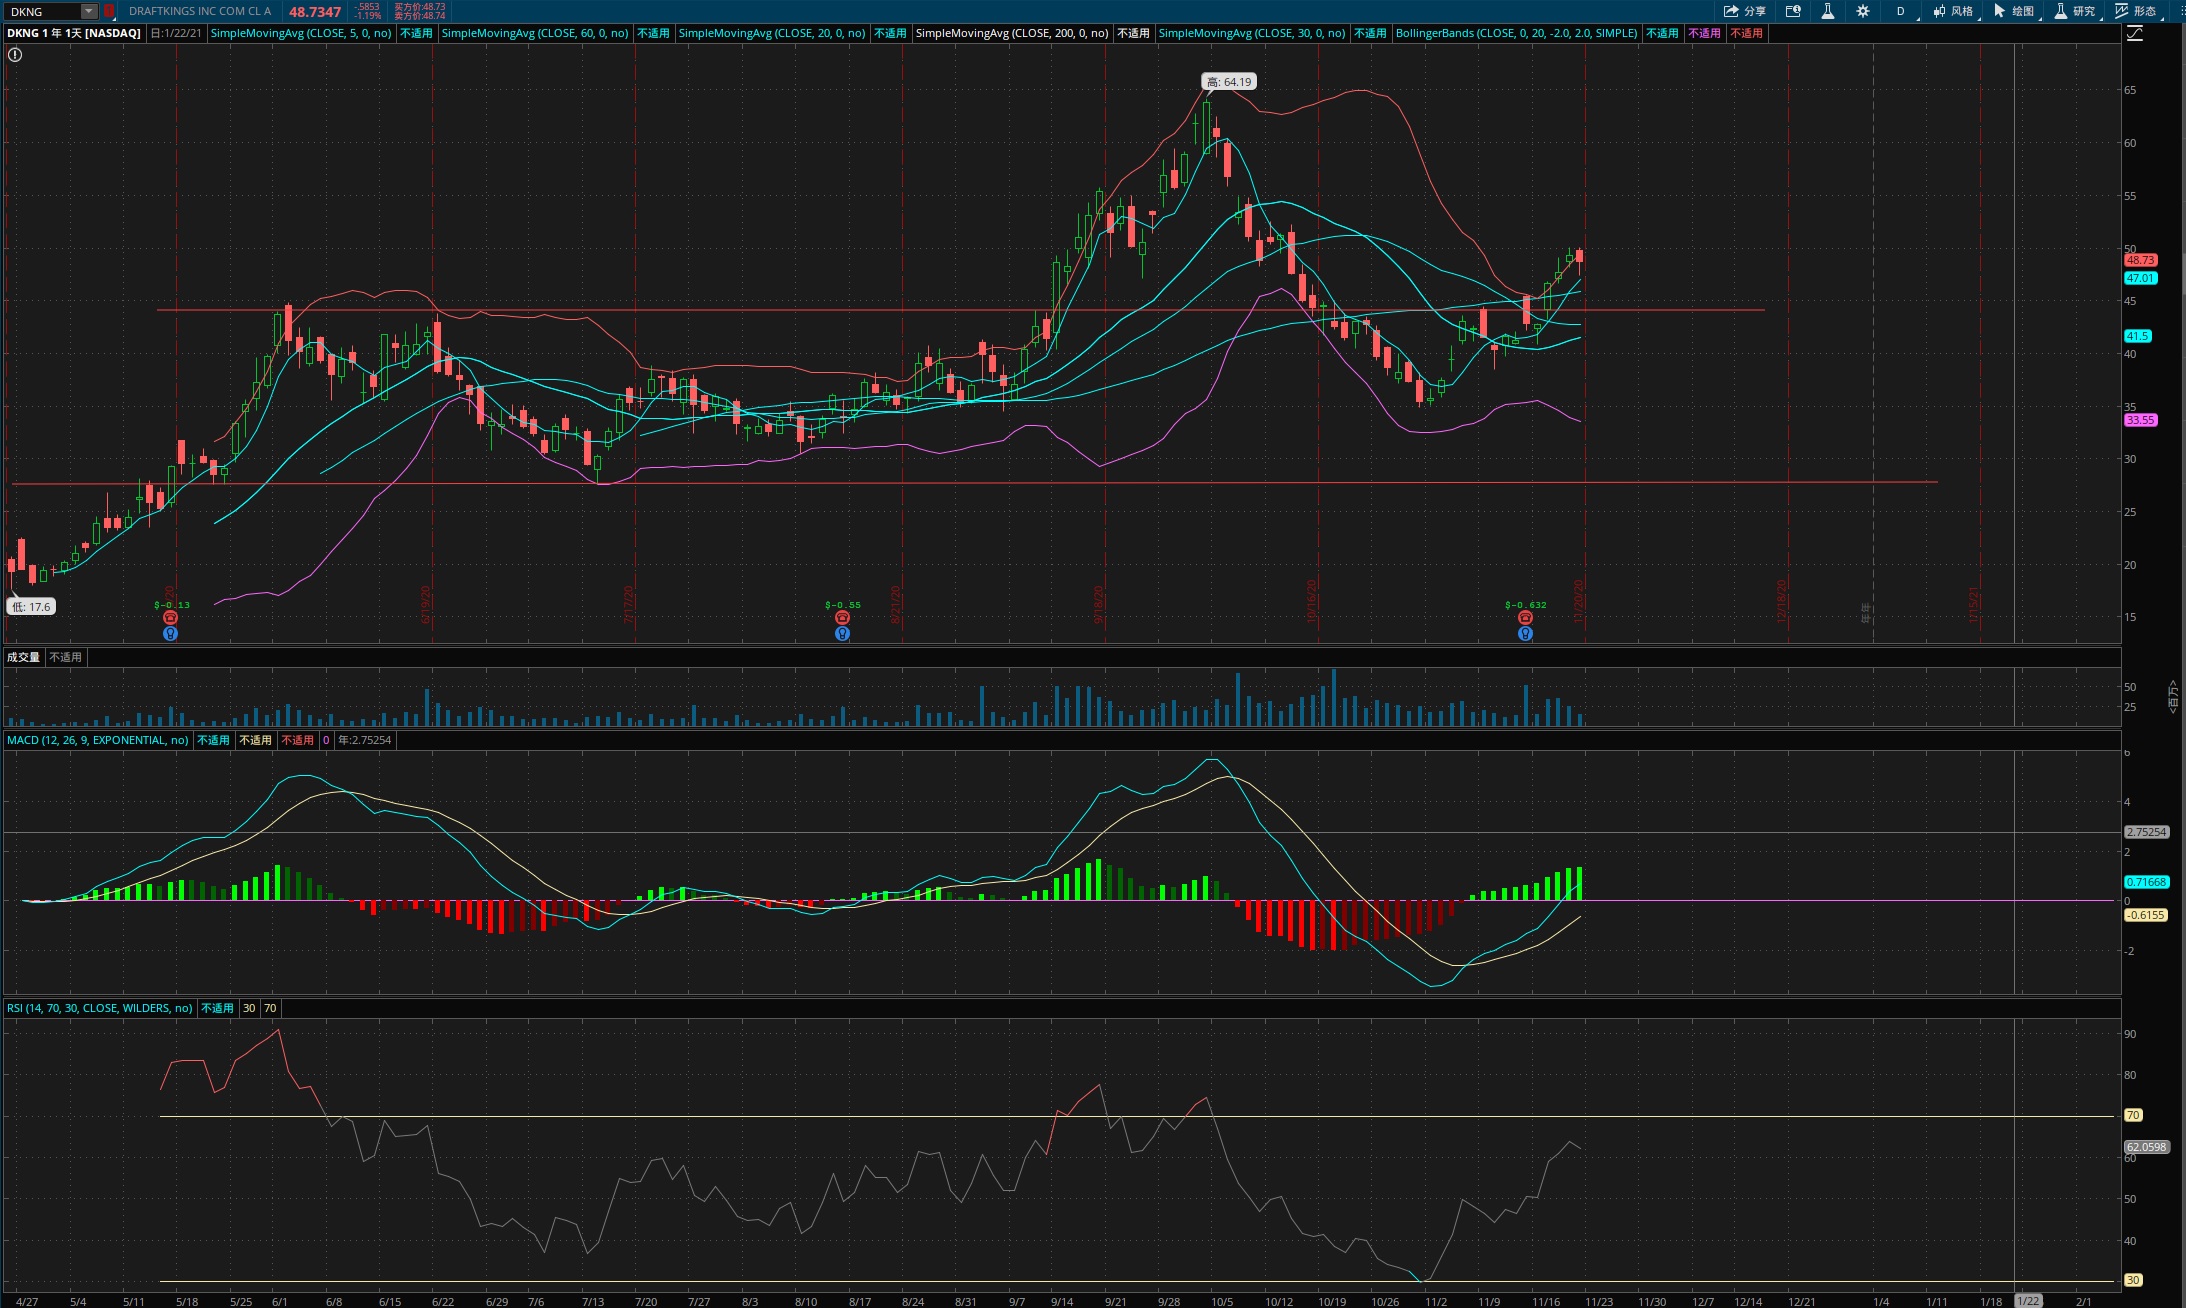The width and height of the screenshot is (2186, 1308).
Task: Click the flask edit-studies icon
Action: click(1827, 11)
